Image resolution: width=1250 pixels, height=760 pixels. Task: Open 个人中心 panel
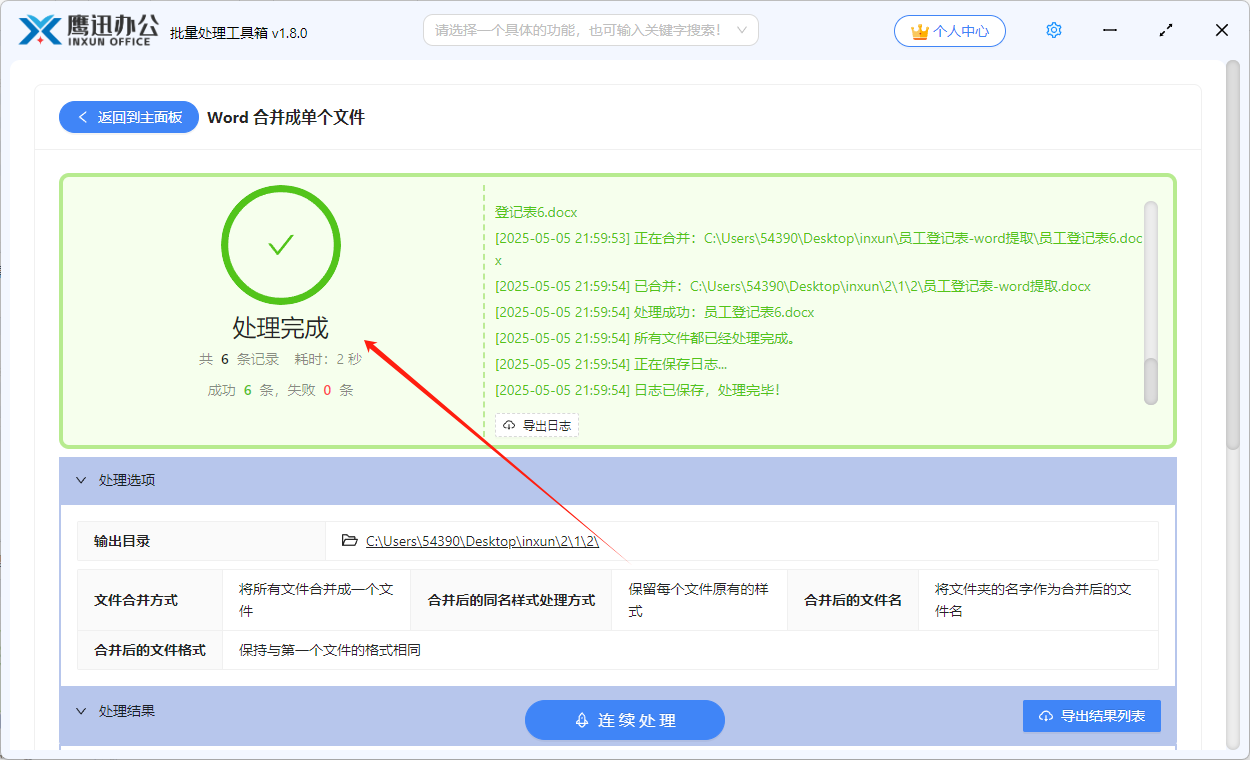click(x=950, y=31)
